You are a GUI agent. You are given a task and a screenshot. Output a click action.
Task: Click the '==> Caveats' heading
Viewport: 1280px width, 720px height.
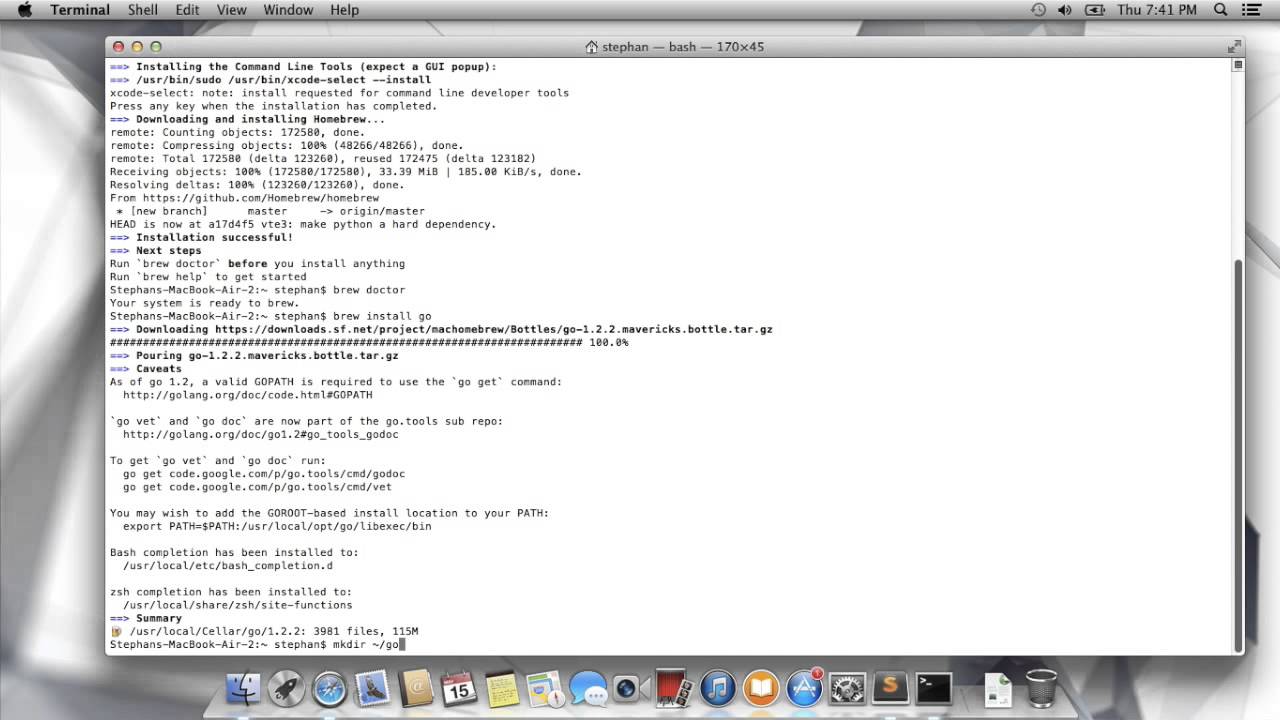(146, 369)
